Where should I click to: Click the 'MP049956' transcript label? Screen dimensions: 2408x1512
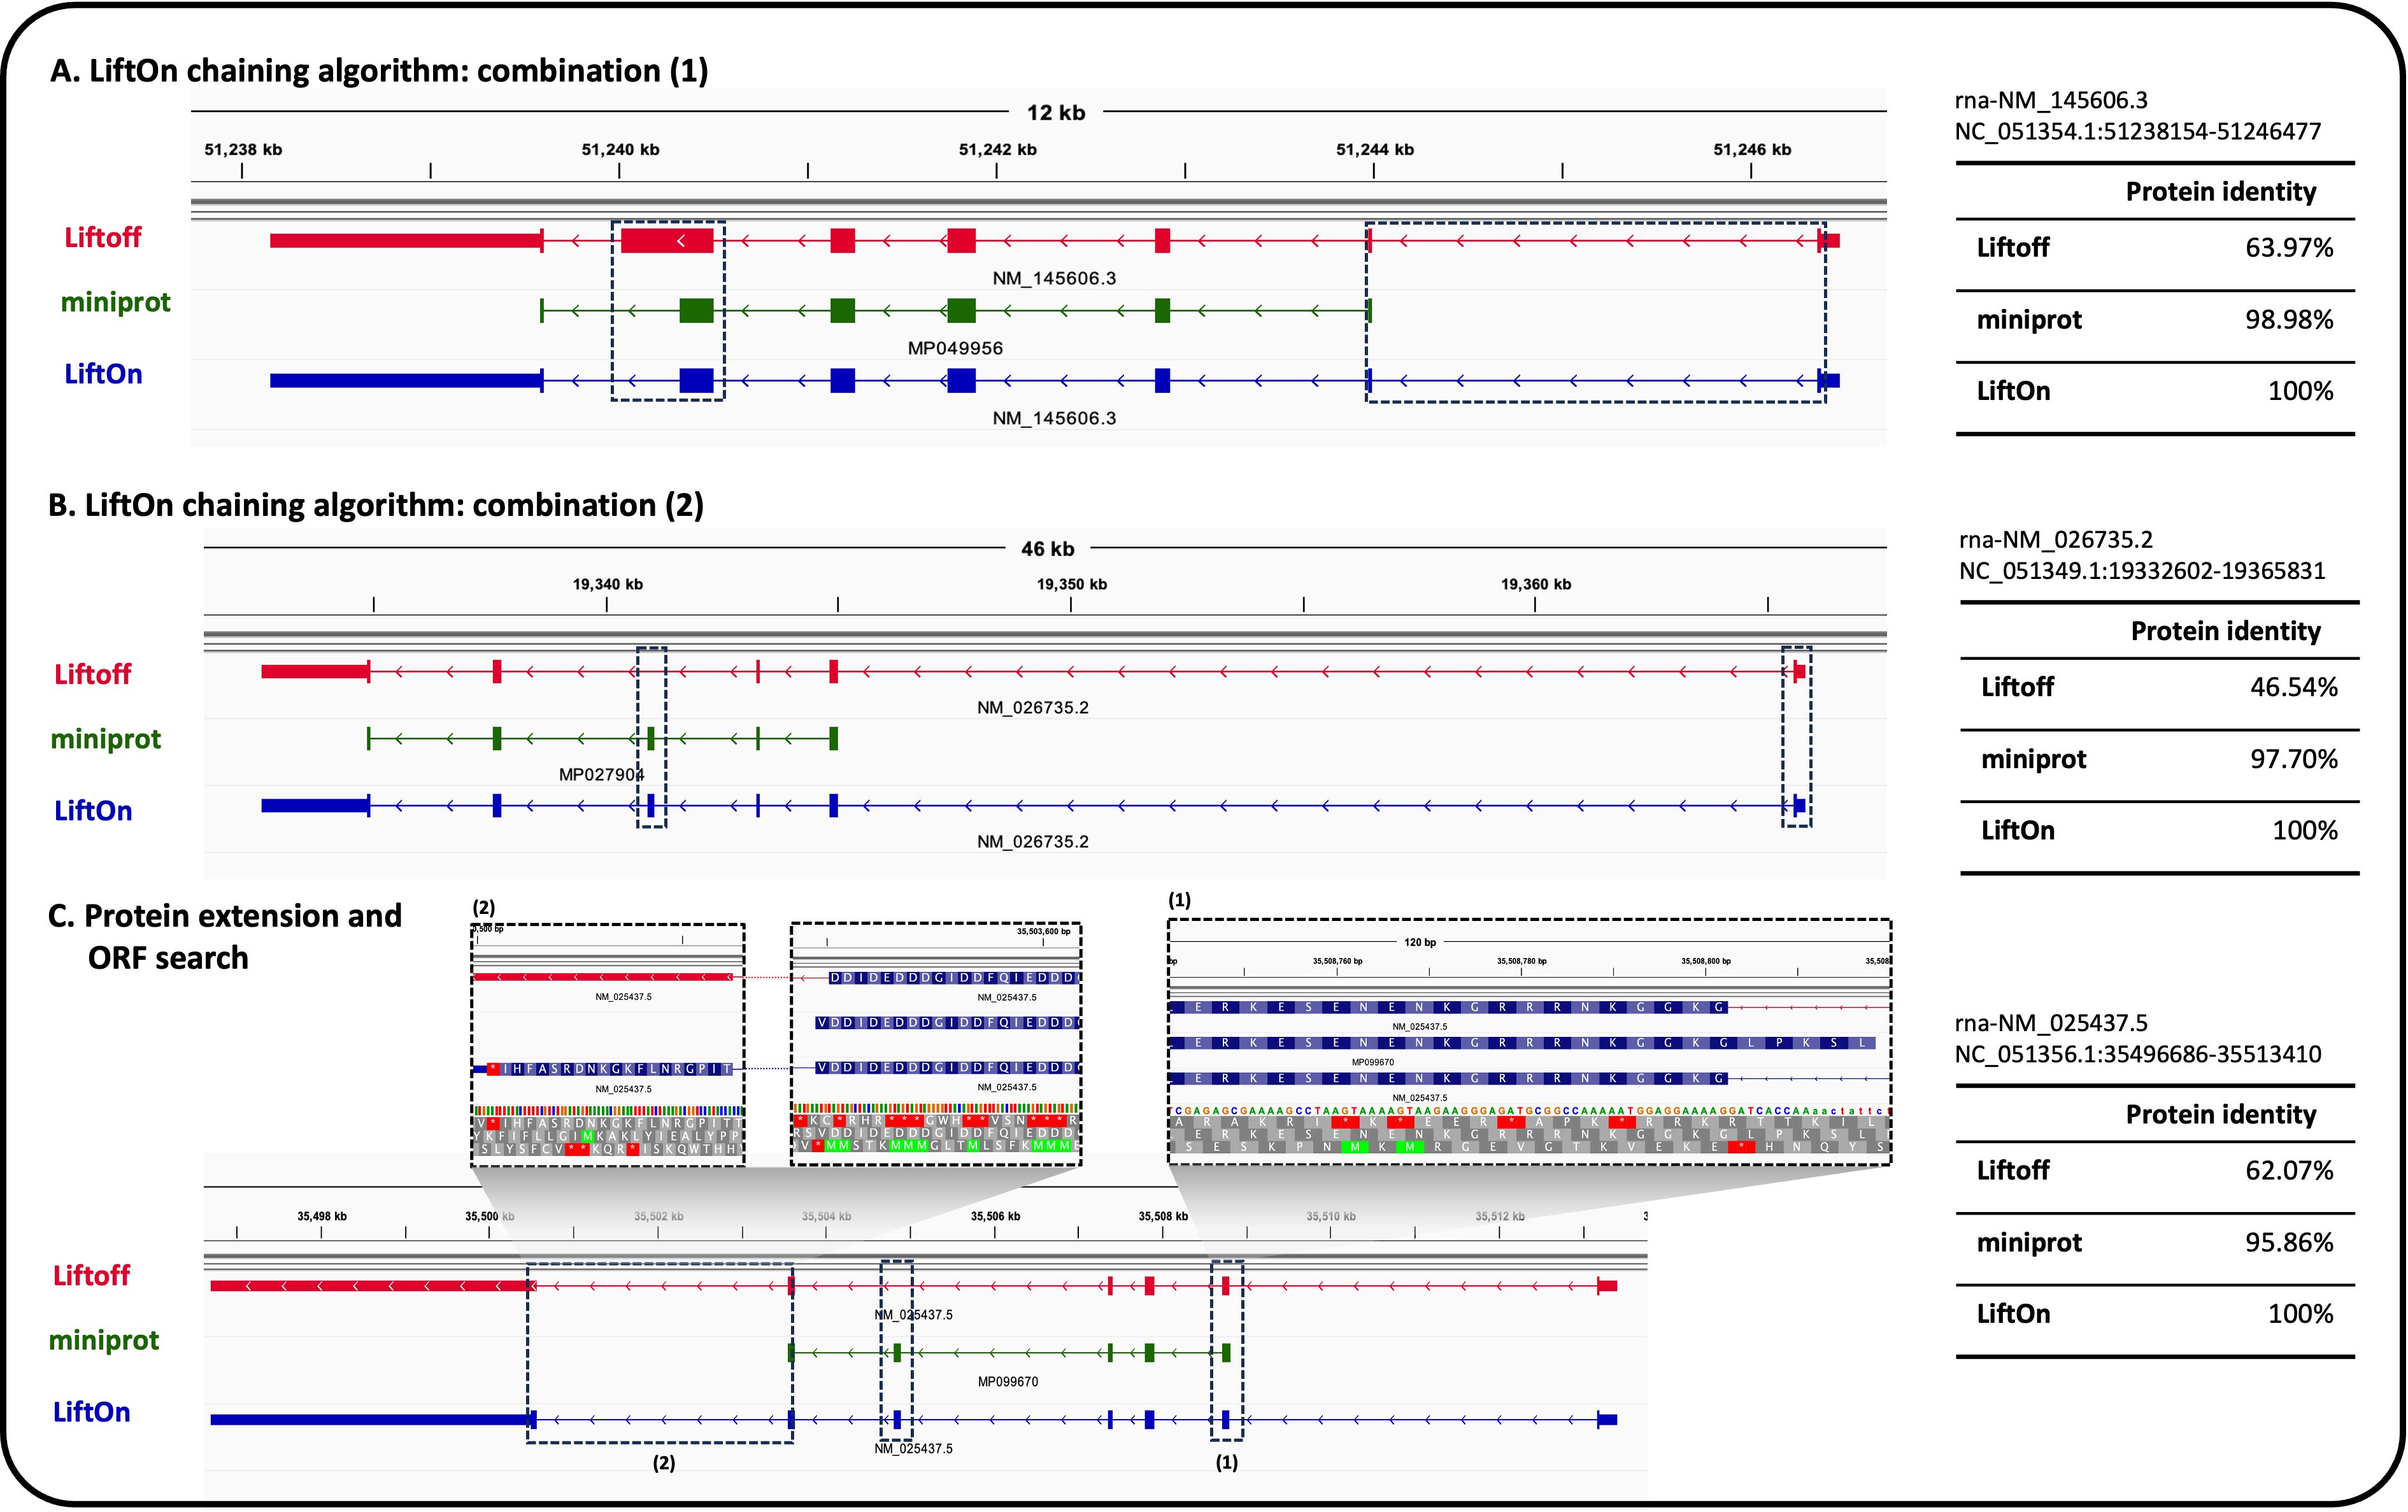click(x=955, y=348)
